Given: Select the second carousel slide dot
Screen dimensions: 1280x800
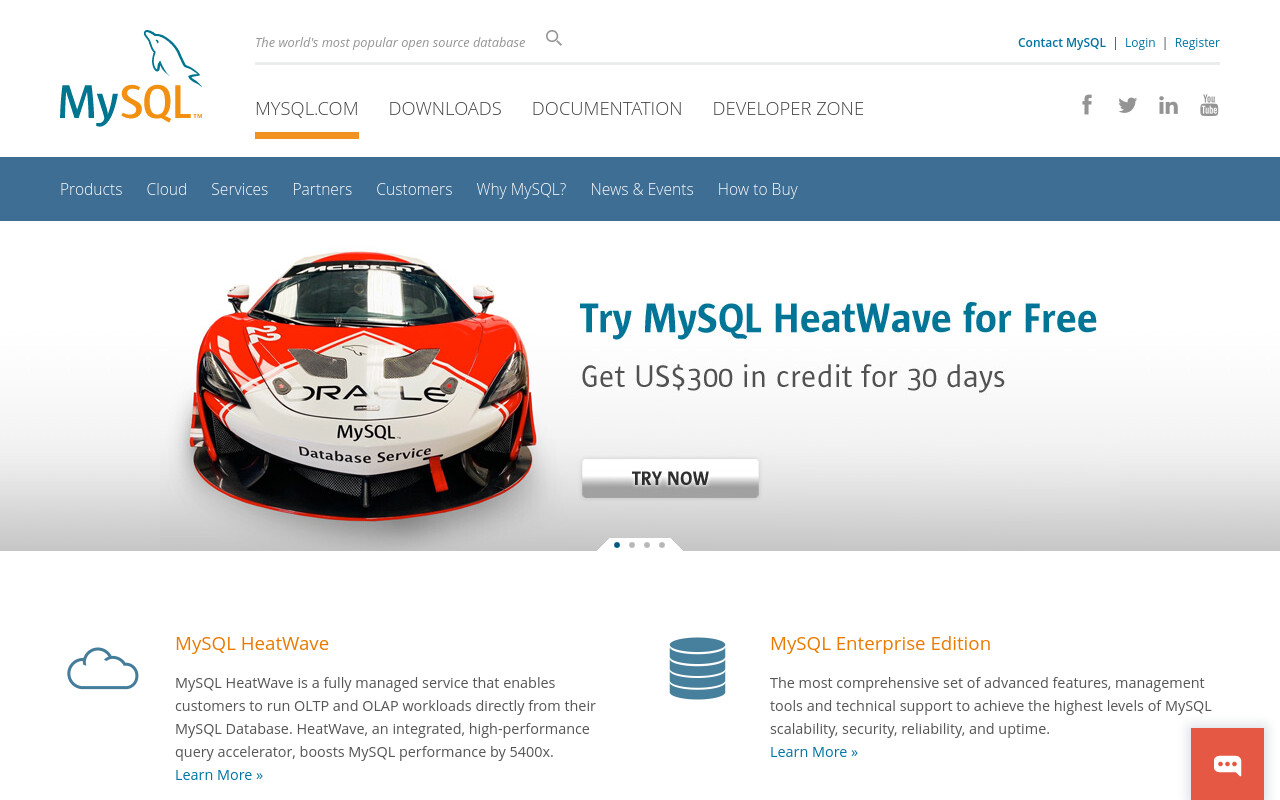Looking at the screenshot, I should 632,545.
